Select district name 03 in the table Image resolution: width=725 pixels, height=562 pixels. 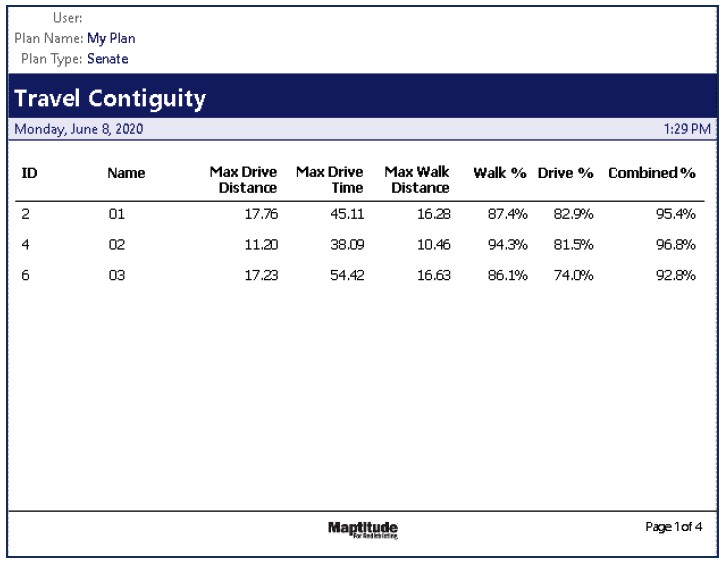point(117,277)
